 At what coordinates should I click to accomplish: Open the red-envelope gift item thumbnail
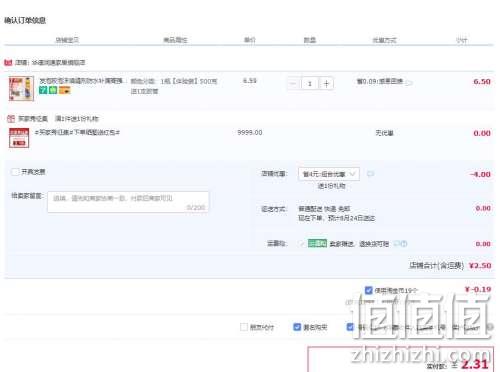click(x=19, y=138)
